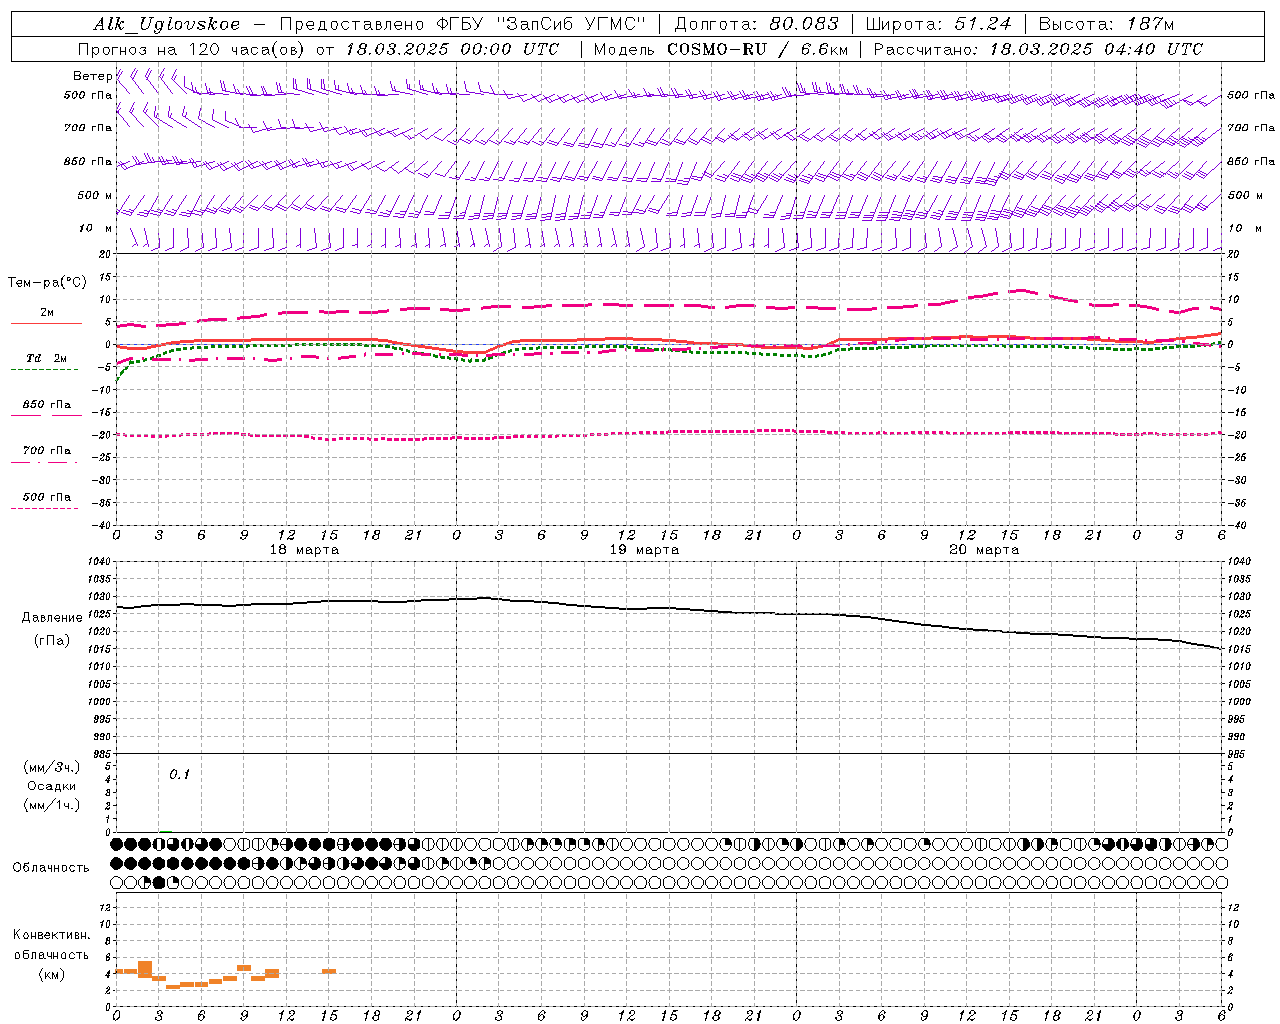The width and height of the screenshot is (1280, 1024).
Task: Click the Долгота: 80.083 field in header
Action: tap(757, 24)
